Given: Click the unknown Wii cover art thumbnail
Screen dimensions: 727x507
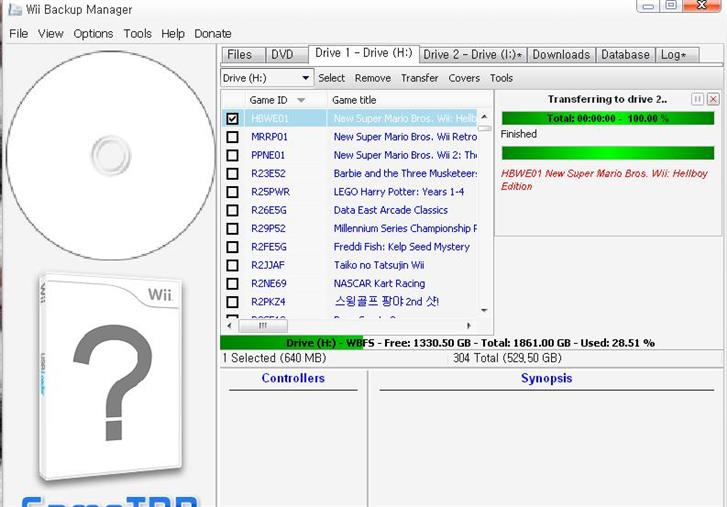Looking at the screenshot, I should tap(111, 380).
